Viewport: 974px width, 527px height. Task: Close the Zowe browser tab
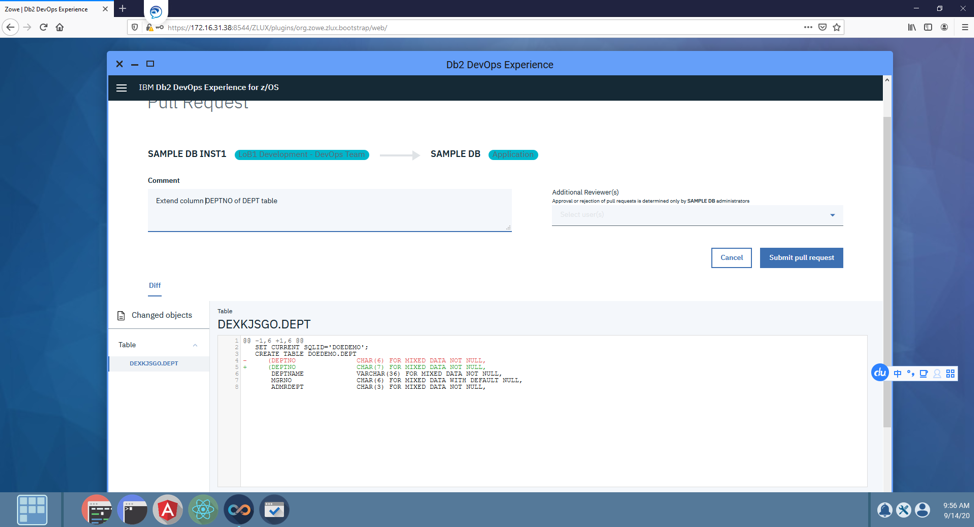click(x=105, y=9)
